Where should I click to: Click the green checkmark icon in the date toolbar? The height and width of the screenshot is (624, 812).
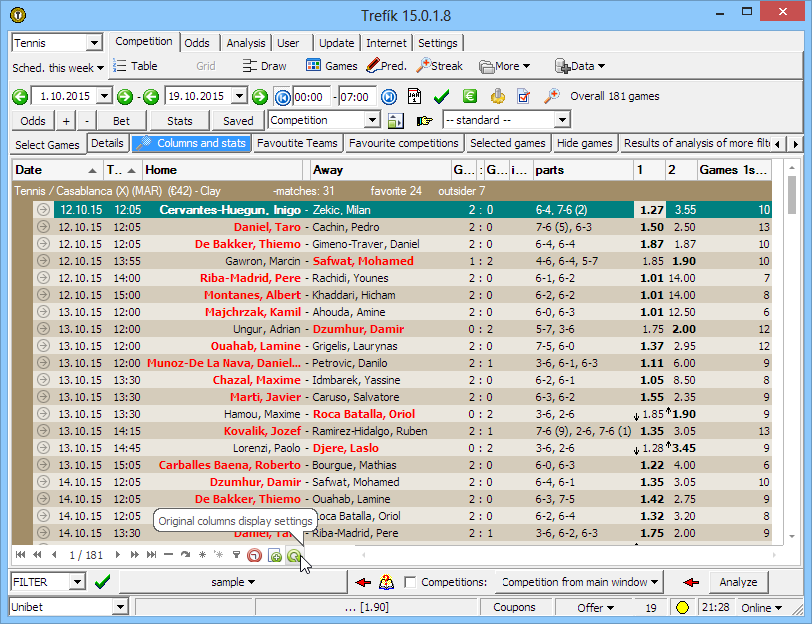point(441,97)
